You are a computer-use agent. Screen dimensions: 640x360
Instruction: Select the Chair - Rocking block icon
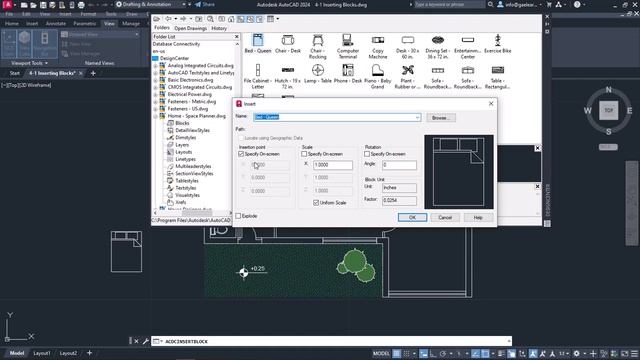(318, 40)
